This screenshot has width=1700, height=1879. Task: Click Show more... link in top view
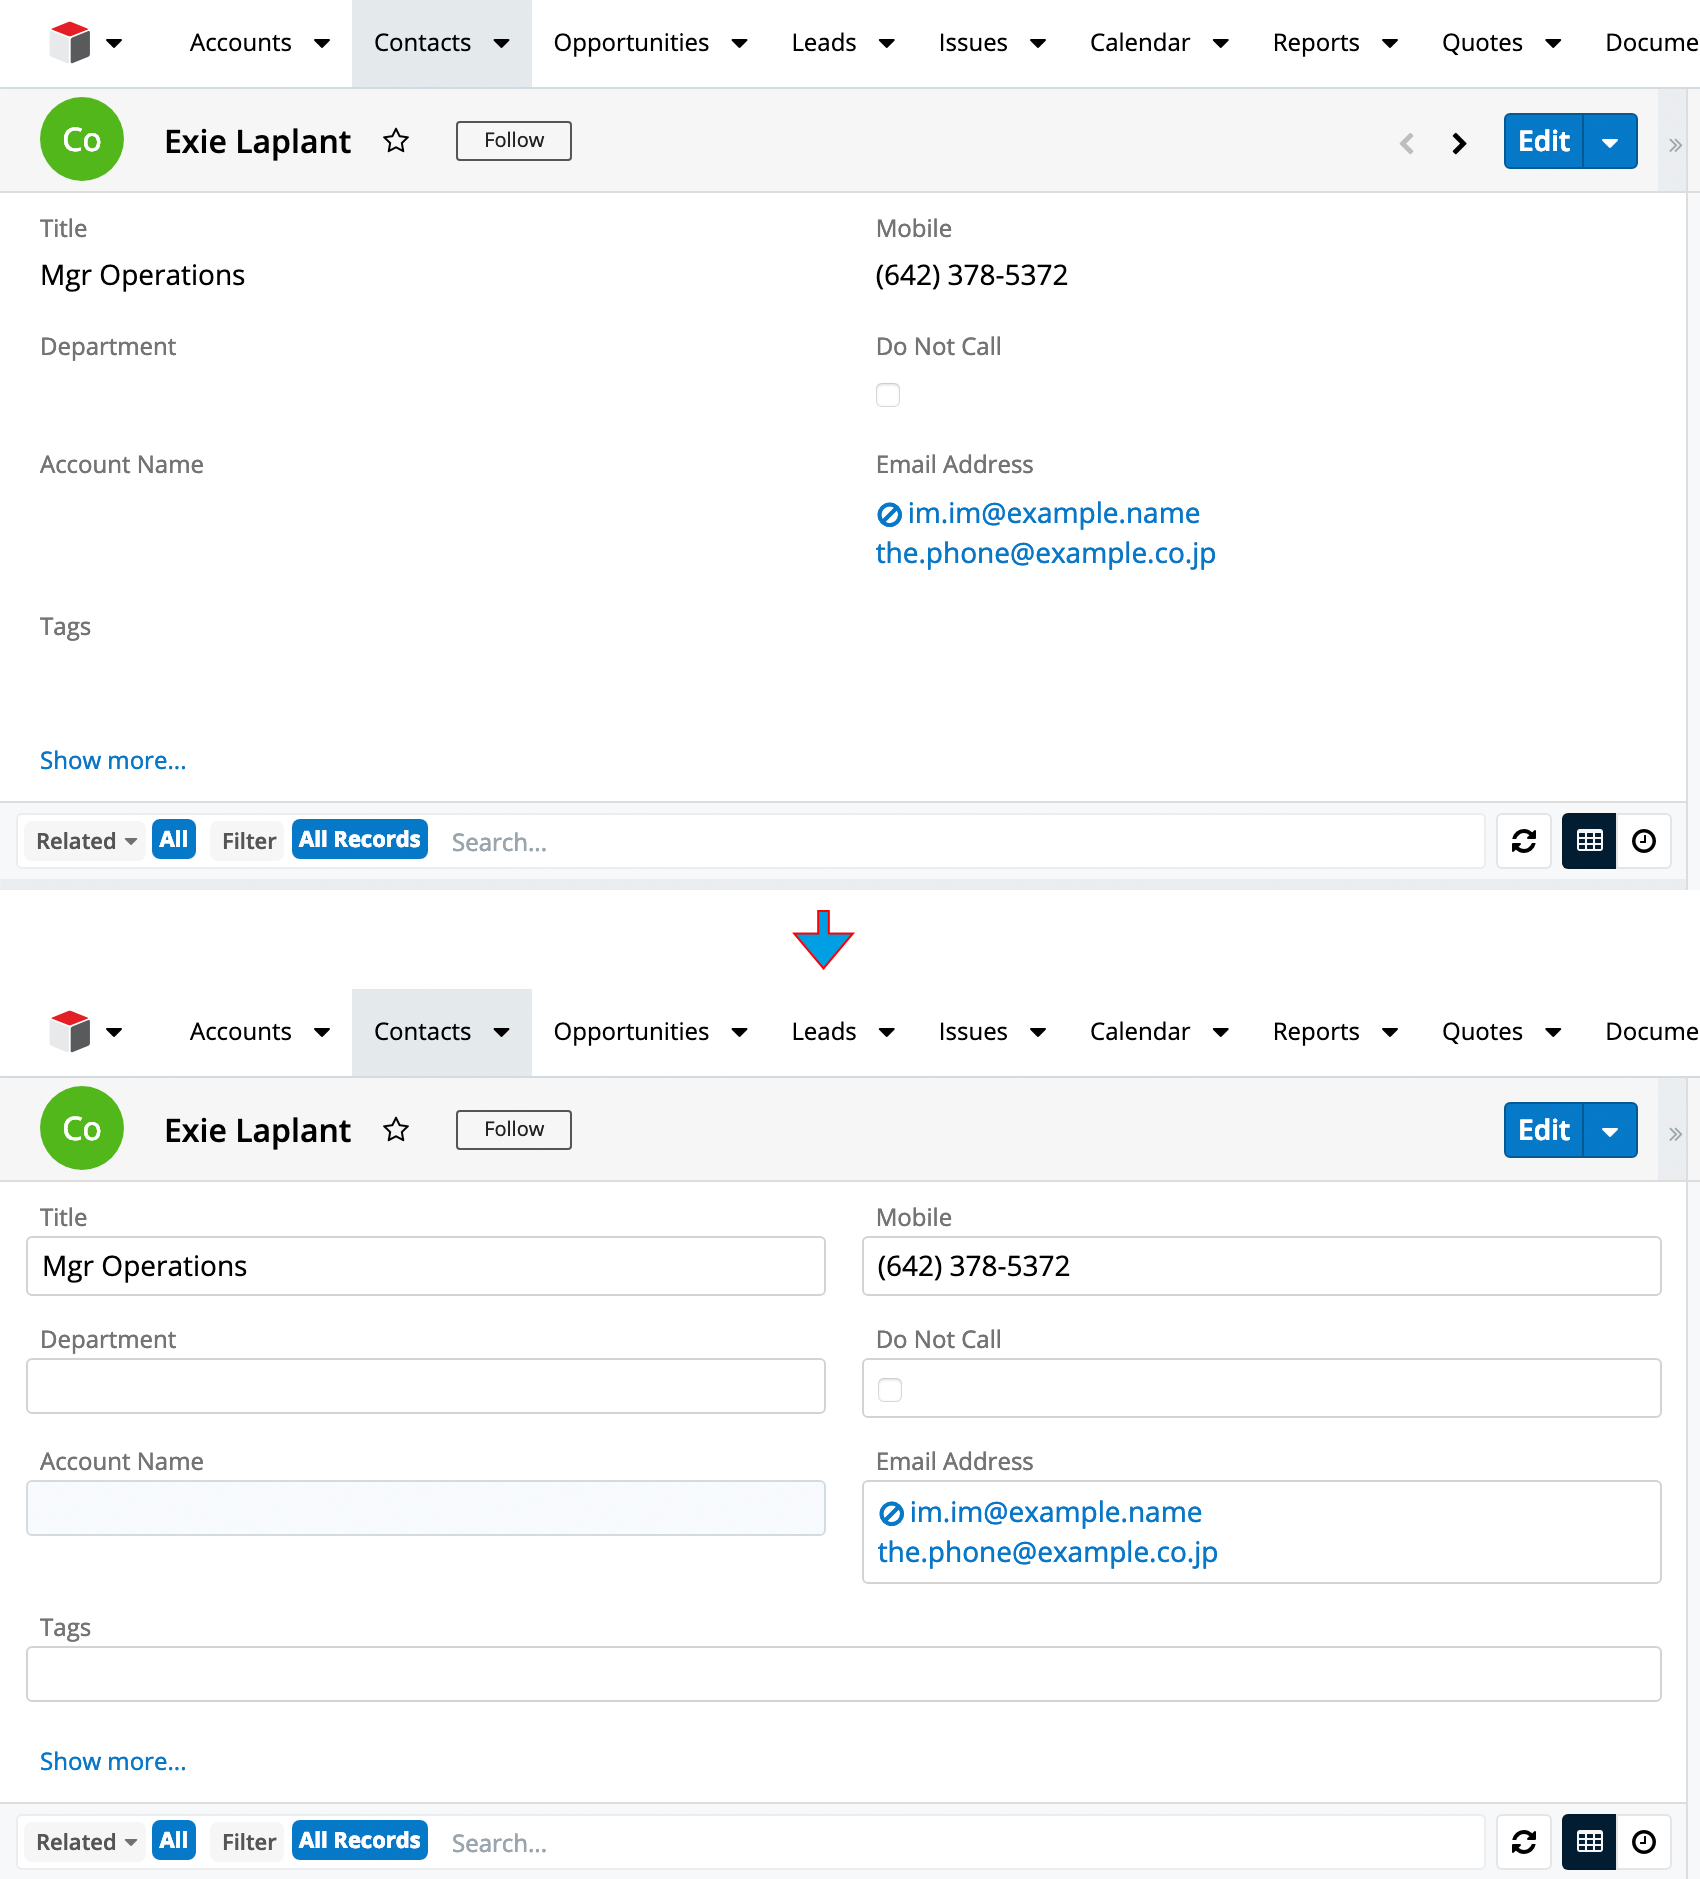click(x=113, y=761)
